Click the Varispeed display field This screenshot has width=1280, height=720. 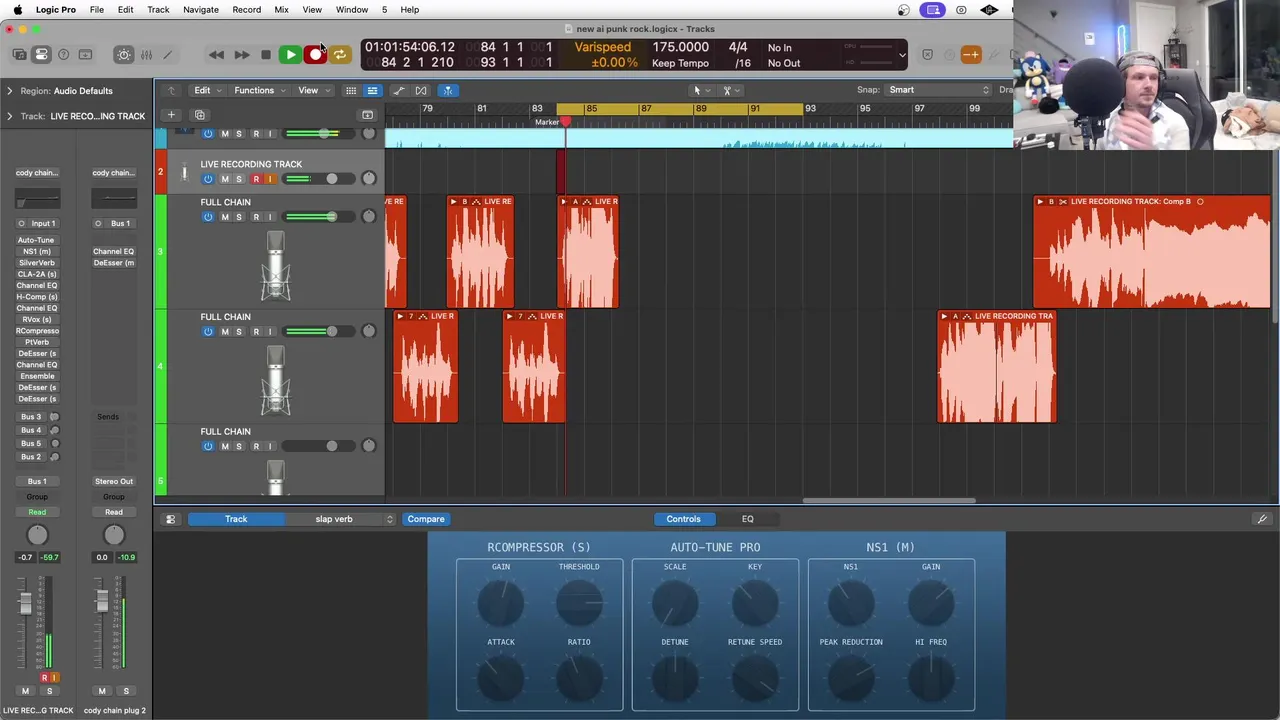[x=603, y=48]
